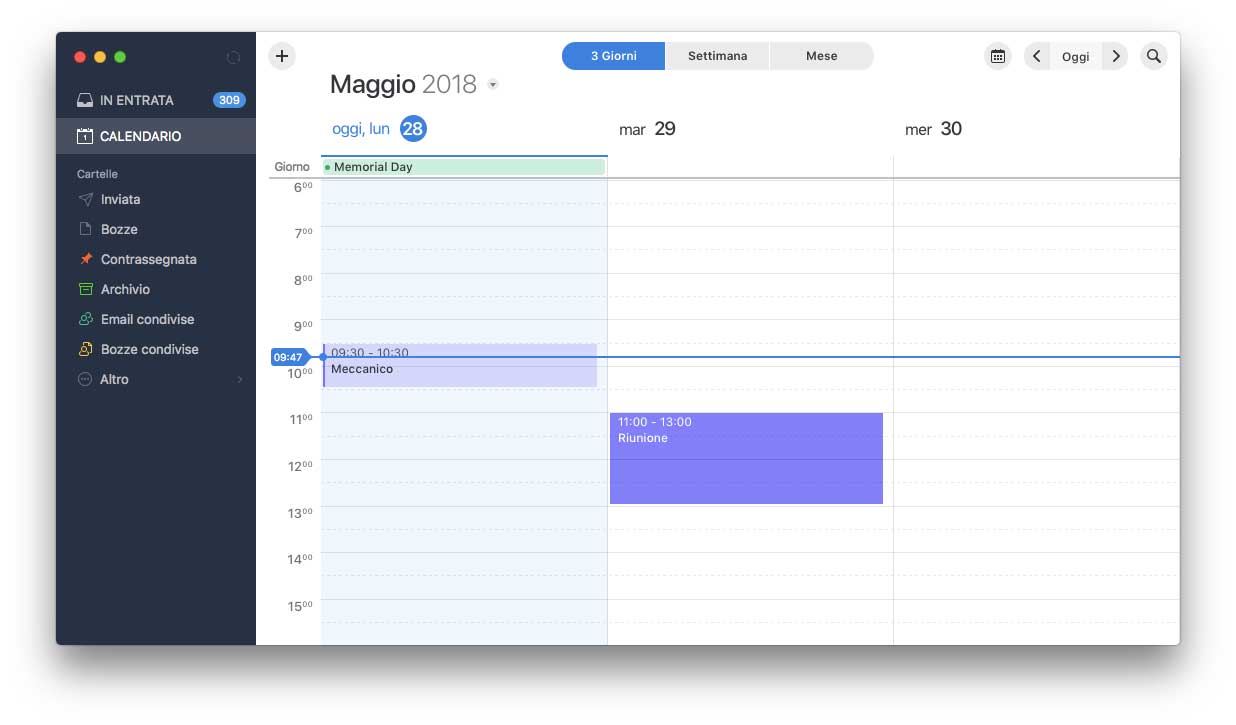1236x725 pixels.
Task: Select the Meccanico event
Action: coord(460,370)
